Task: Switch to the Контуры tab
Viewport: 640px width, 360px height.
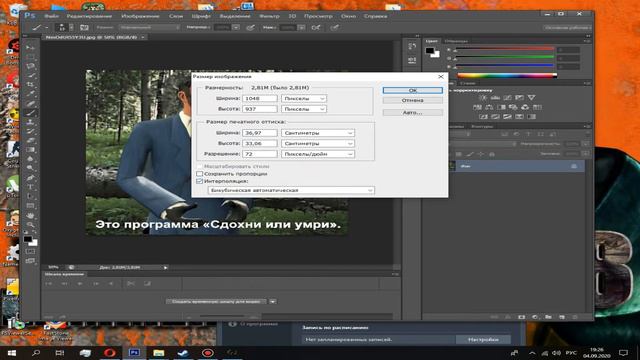Action: click(x=482, y=127)
